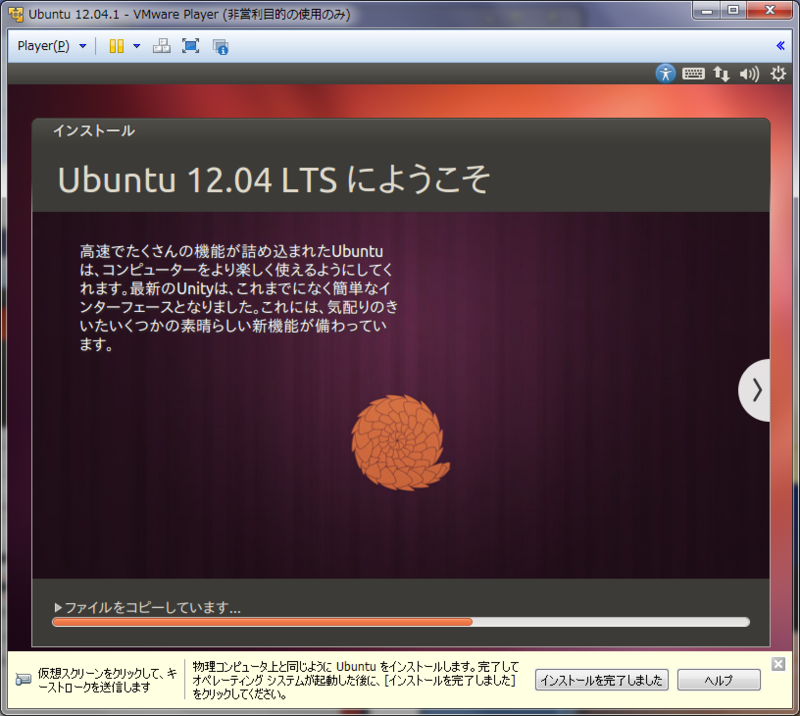Click the network up/down arrows indicator
Screen dimensions: 800x716
click(721, 73)
